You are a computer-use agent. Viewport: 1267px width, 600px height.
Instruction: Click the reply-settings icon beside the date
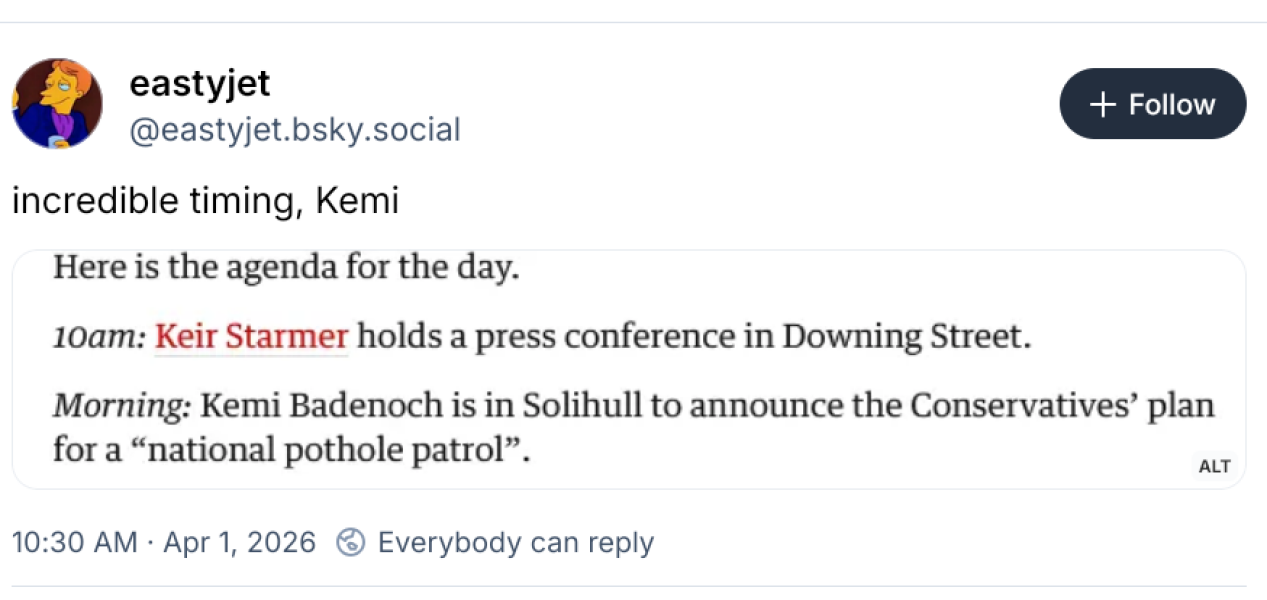pos(350,542)
